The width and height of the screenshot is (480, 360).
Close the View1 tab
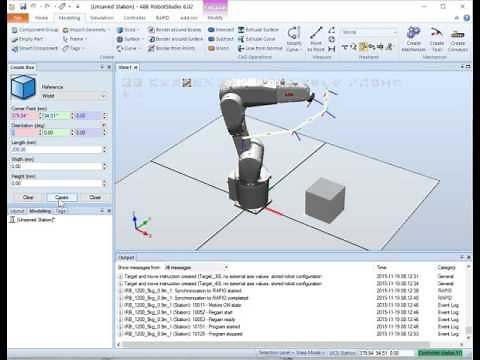[x=136, y=68]
